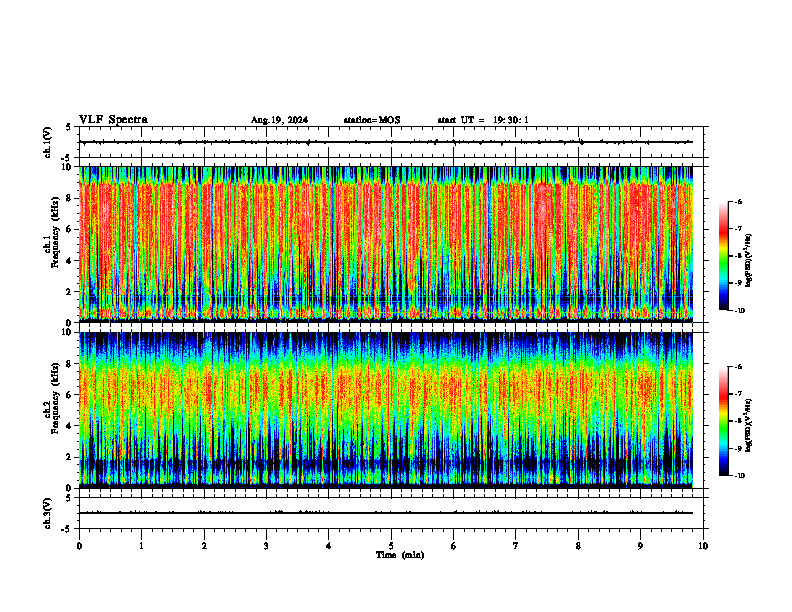The height and width of the screenshot is (612, 792).
Task: Click the ch.1 spectrogram color bar
Action: click(x=724, y=256)
